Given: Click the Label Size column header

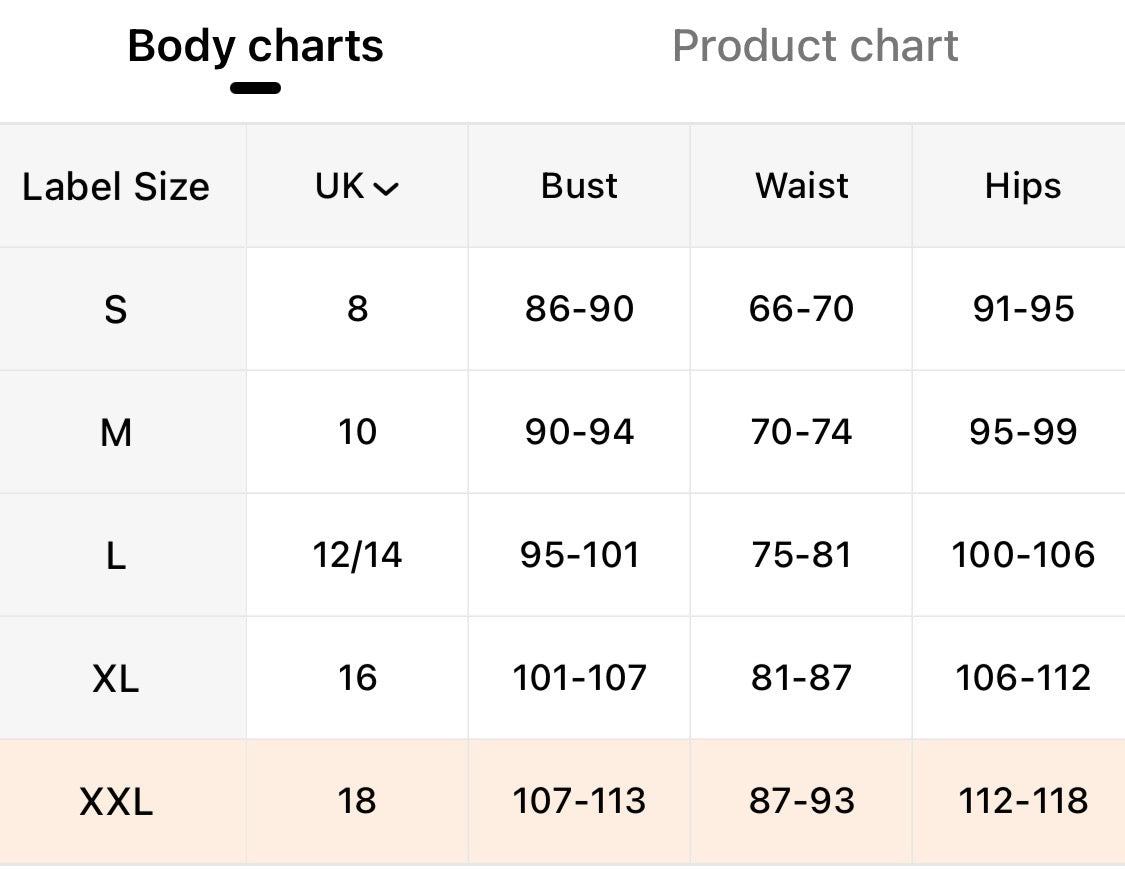Looking at the screenshot, I should click(116, 187).
